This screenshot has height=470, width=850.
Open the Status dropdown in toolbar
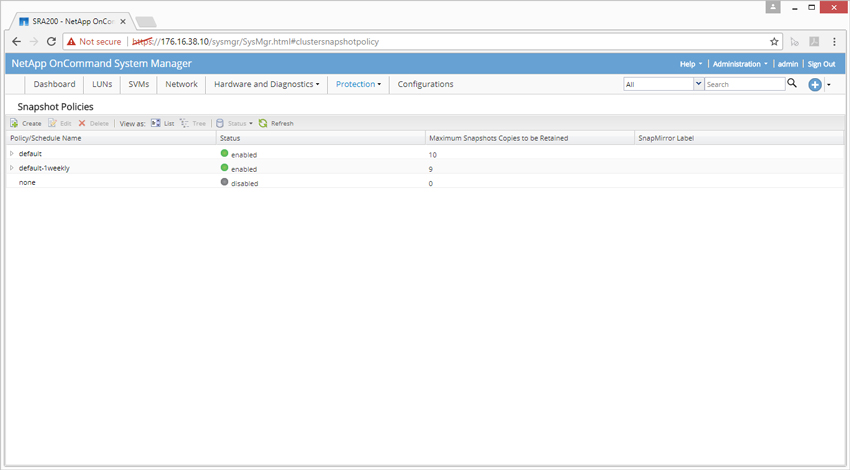pyautogui.click(x=234, y=123)
